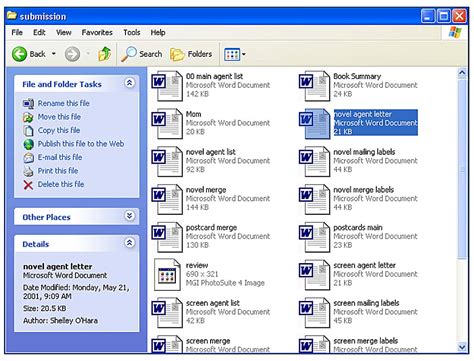
Task: Open the Favorites menu
Action: click(97, 32)
